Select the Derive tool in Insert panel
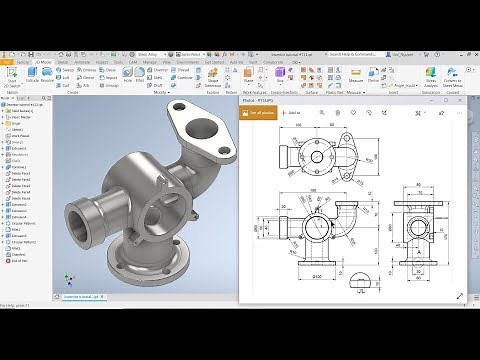Image resolution: width=480 pixels, height=360 pixels. [x=373, y=75]
